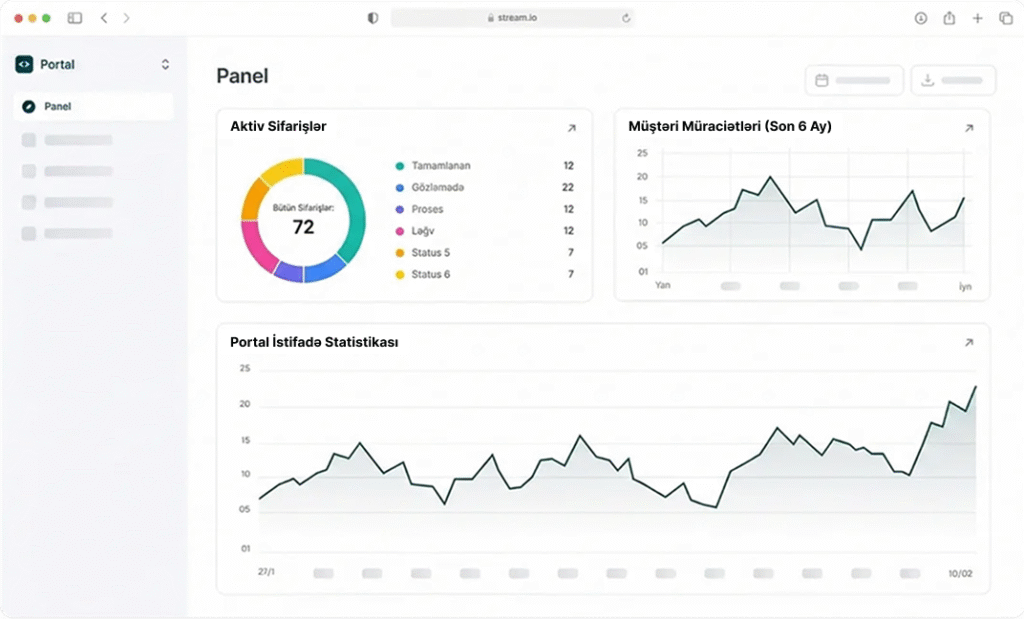Click the sidebar toggle icon in browser toolbar

pyautogui.click(x=75, y=18)
